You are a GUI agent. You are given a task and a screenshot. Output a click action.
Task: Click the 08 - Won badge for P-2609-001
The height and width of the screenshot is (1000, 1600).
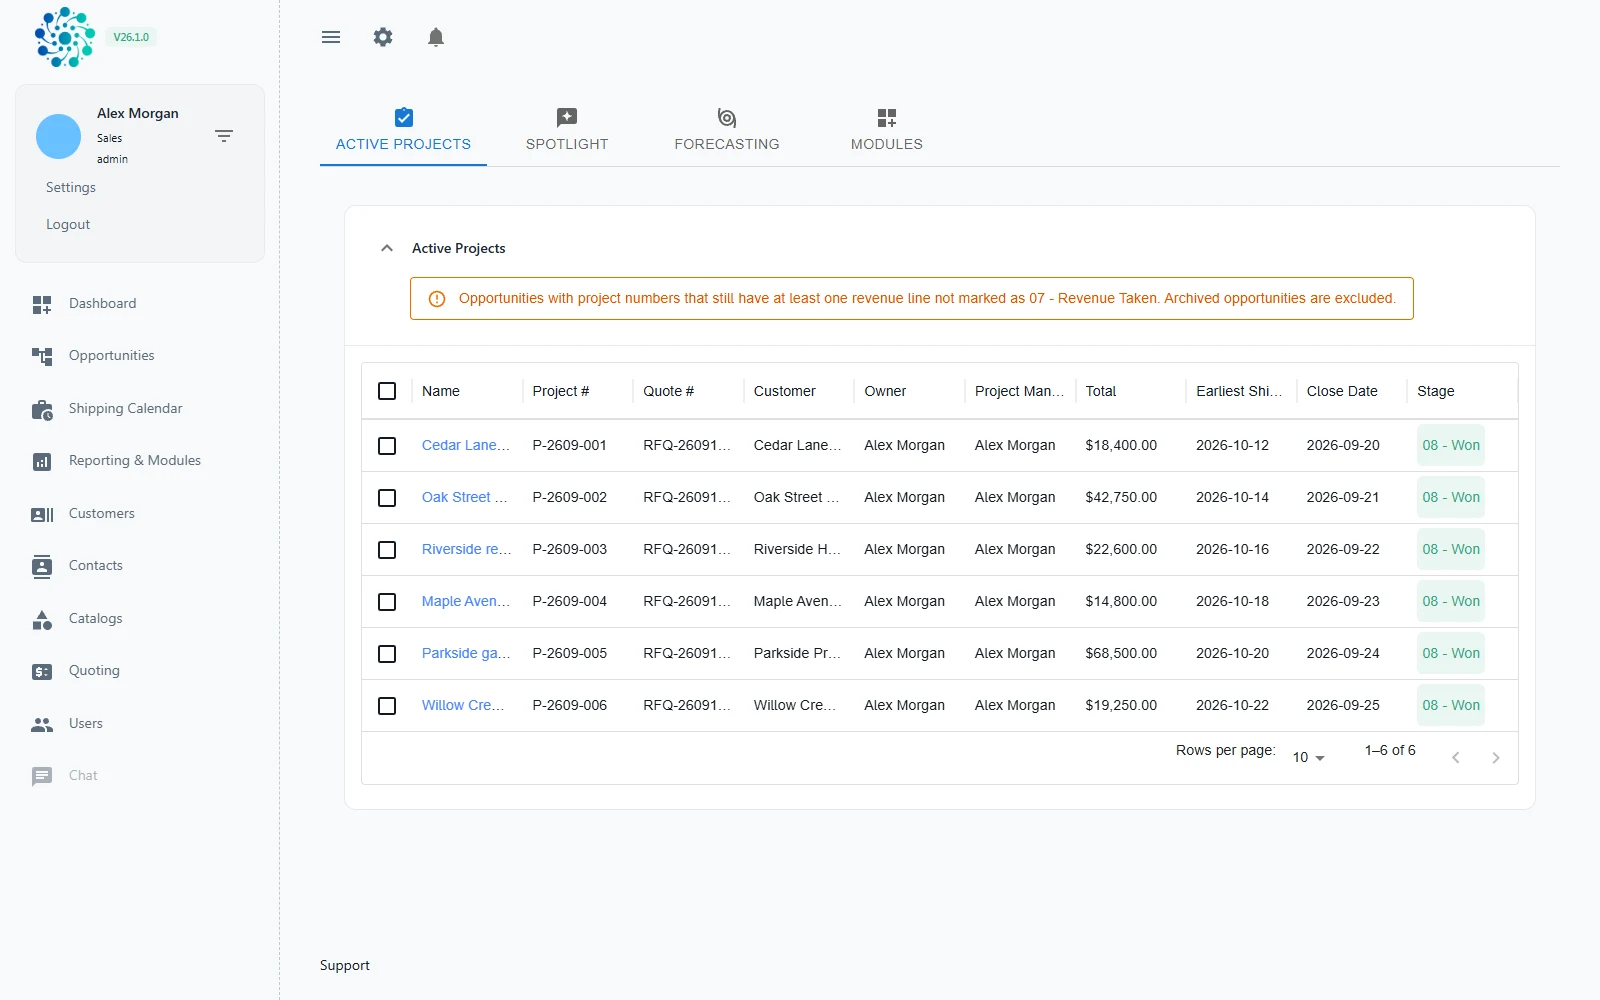pos(1451,445)
